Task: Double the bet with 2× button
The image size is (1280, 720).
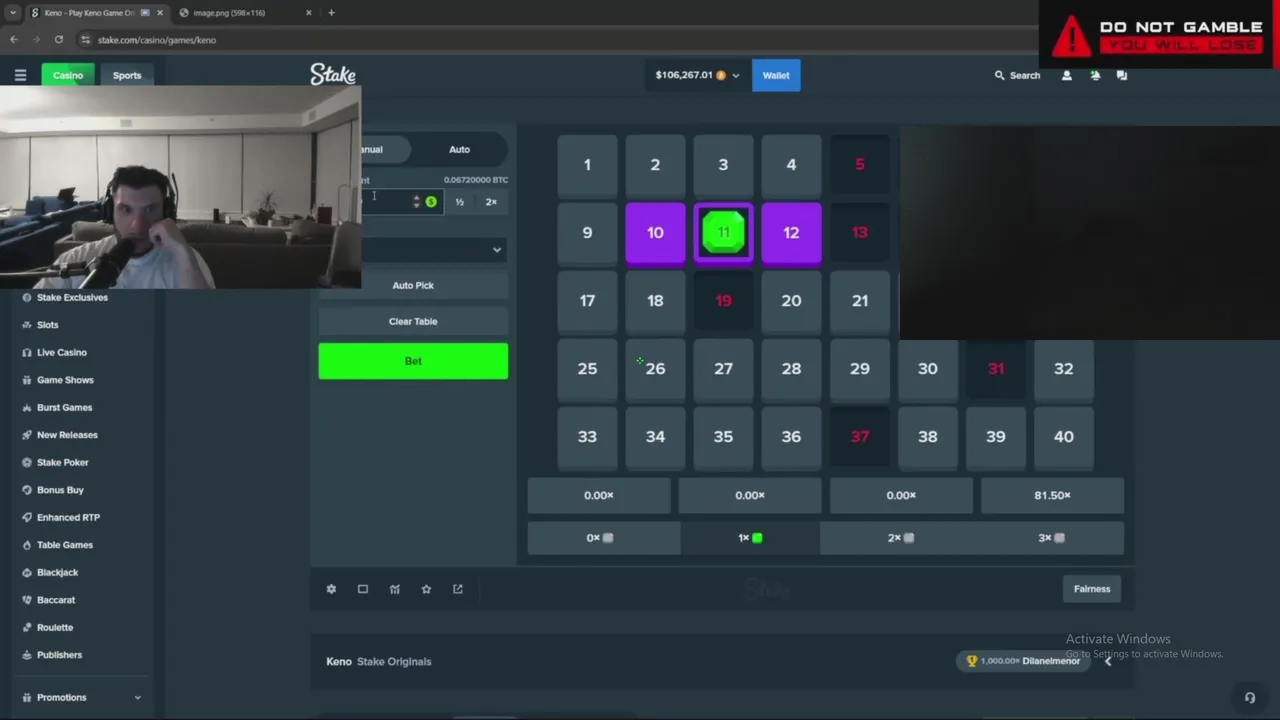Action: point(491,202)
